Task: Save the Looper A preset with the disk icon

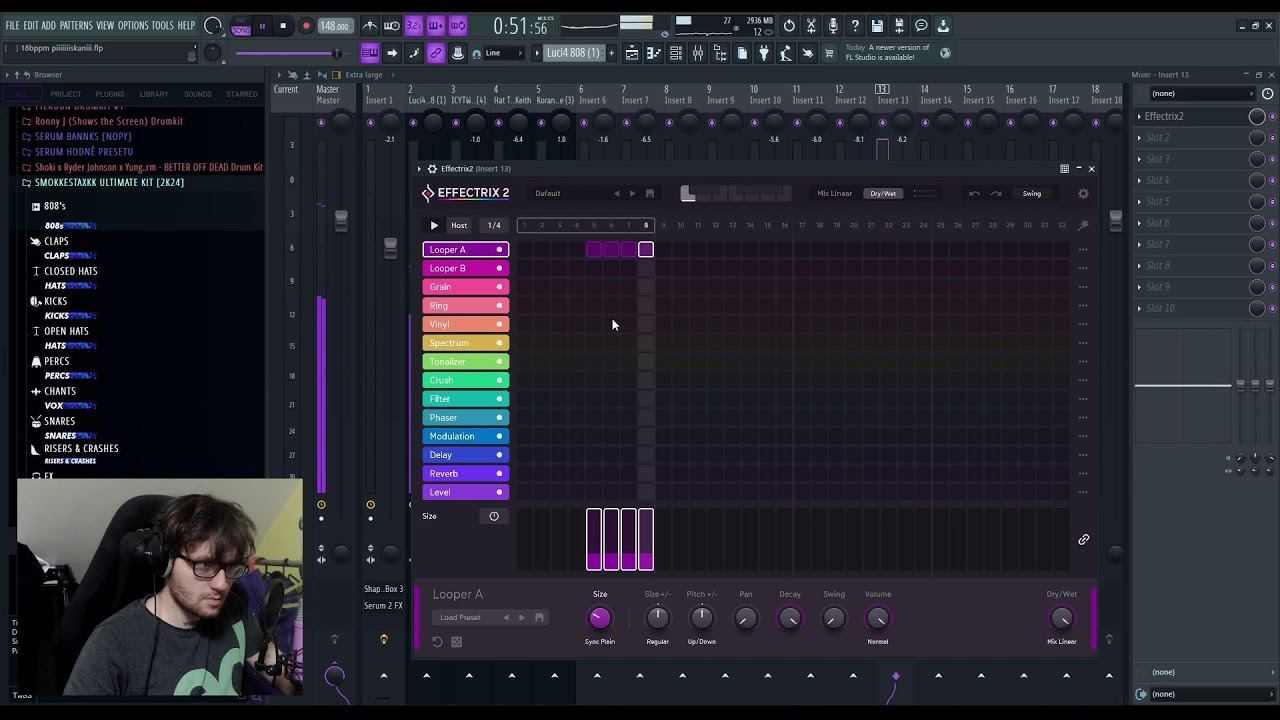Action: click(x=539, y=618)
